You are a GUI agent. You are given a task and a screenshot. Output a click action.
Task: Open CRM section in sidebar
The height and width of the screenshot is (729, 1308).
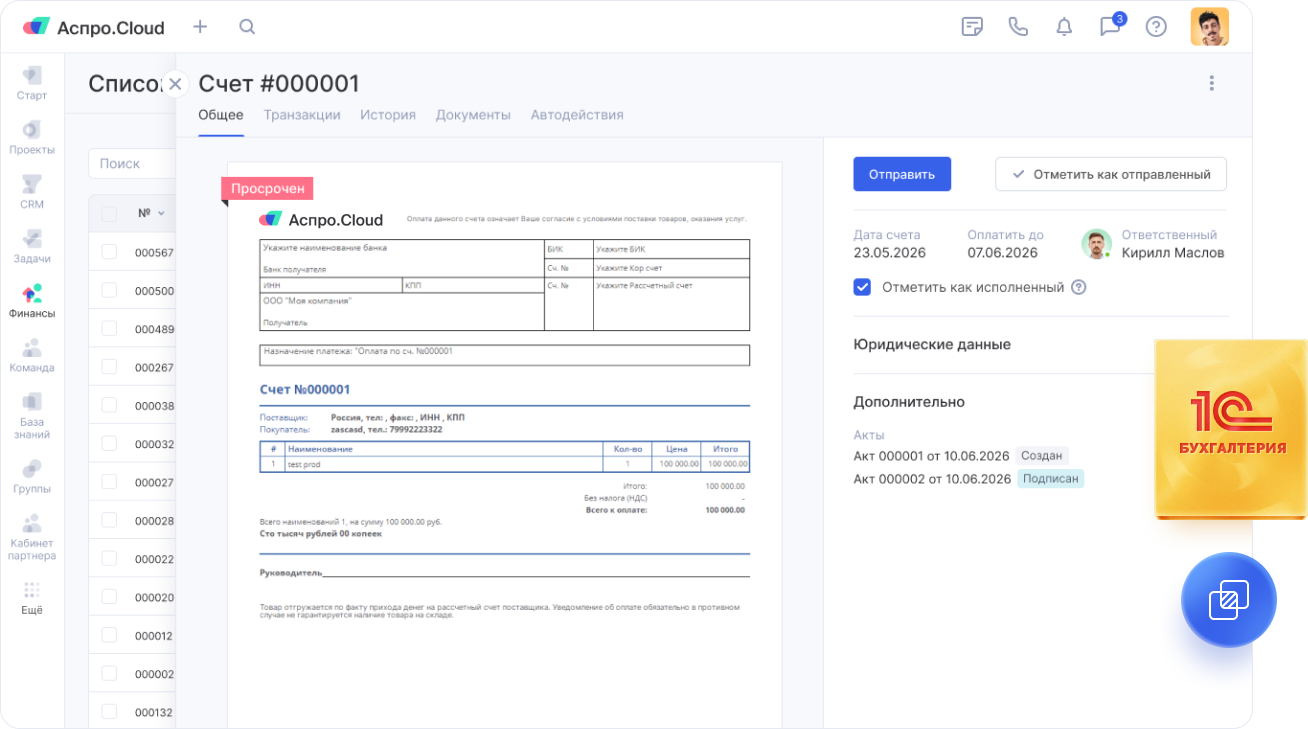coord(32,192)
